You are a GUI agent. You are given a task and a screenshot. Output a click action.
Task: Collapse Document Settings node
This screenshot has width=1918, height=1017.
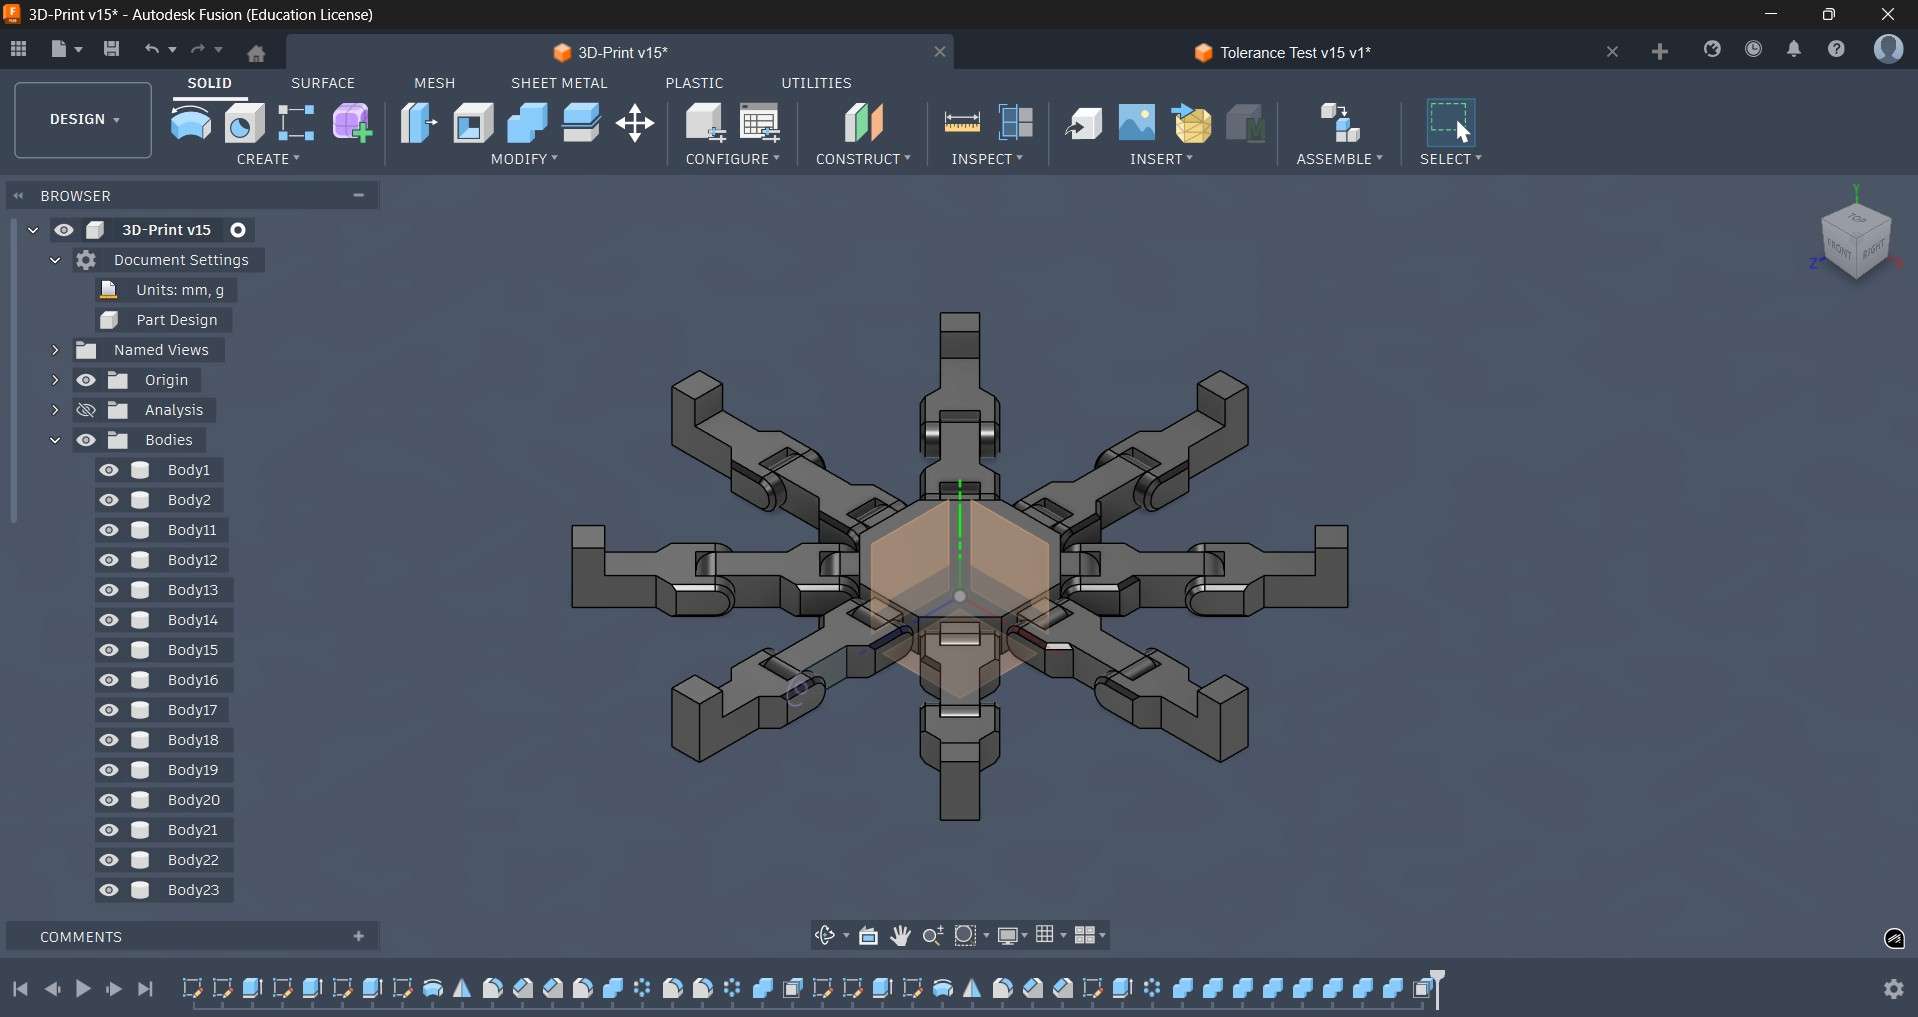coord(55,261)
